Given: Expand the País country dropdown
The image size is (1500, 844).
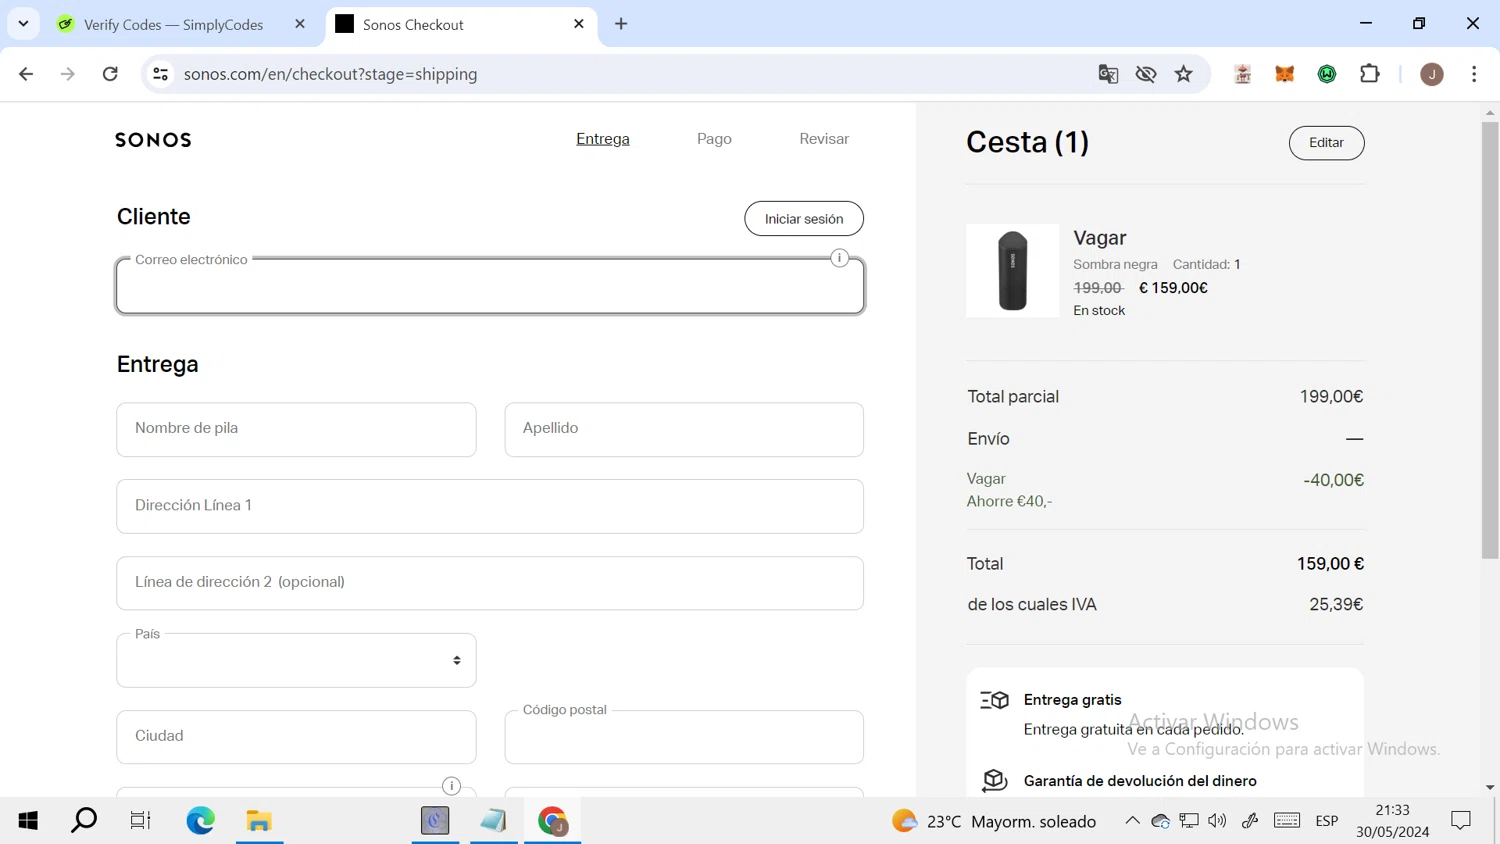Looking at the screenshot, I should 296,660.
